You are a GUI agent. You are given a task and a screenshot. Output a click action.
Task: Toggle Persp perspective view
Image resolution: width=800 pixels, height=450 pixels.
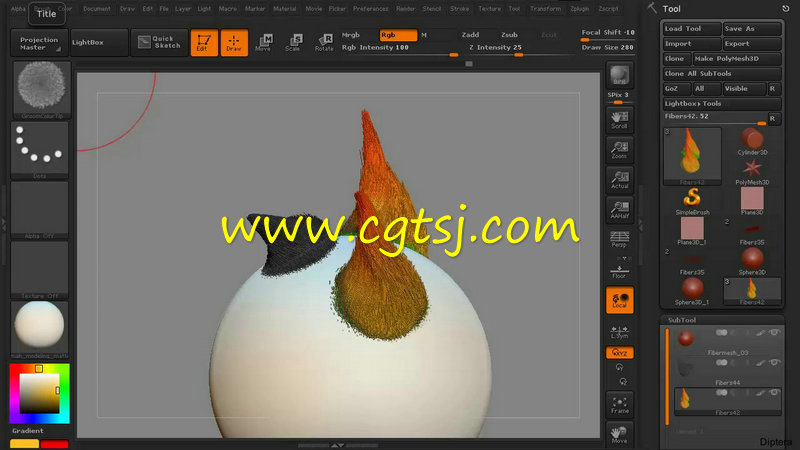pos(619,240)
